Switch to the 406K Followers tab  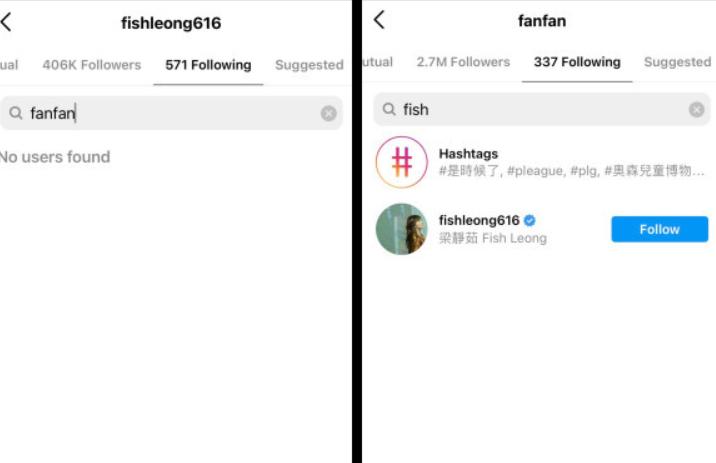coord(92,65)
